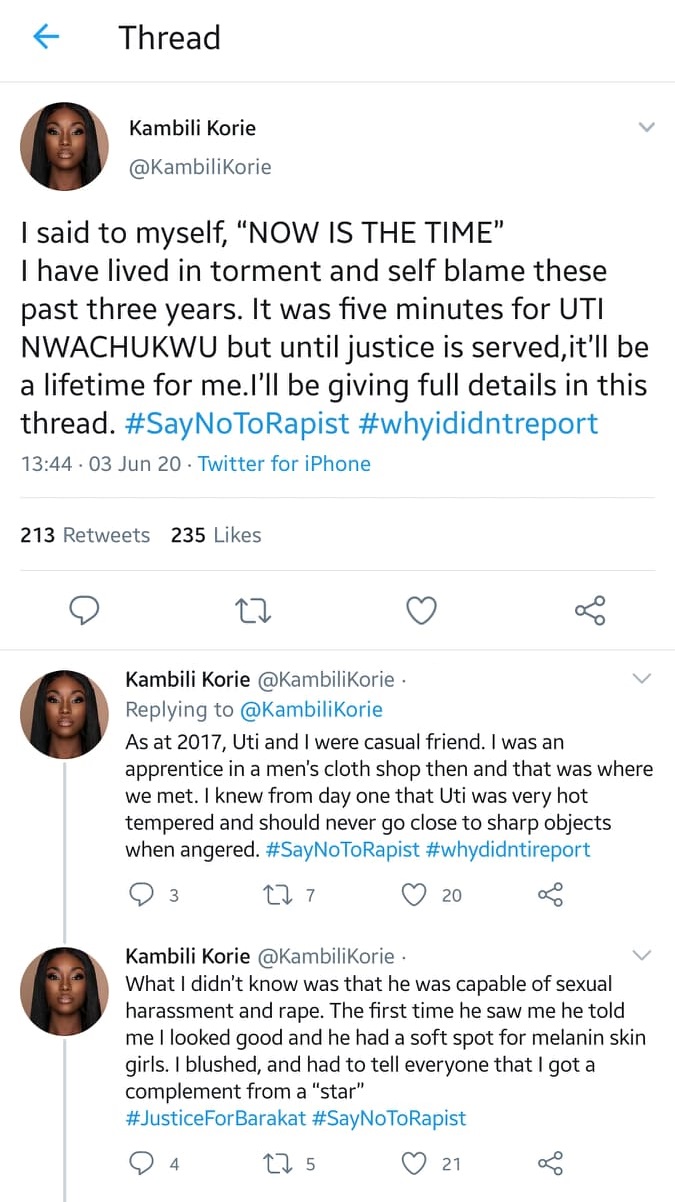Image resolution: width=675 pixels, height=1202 pixels.
Task: Open the main tweet's options chevron
Action: pyautogui.click(x=646, y=127)
